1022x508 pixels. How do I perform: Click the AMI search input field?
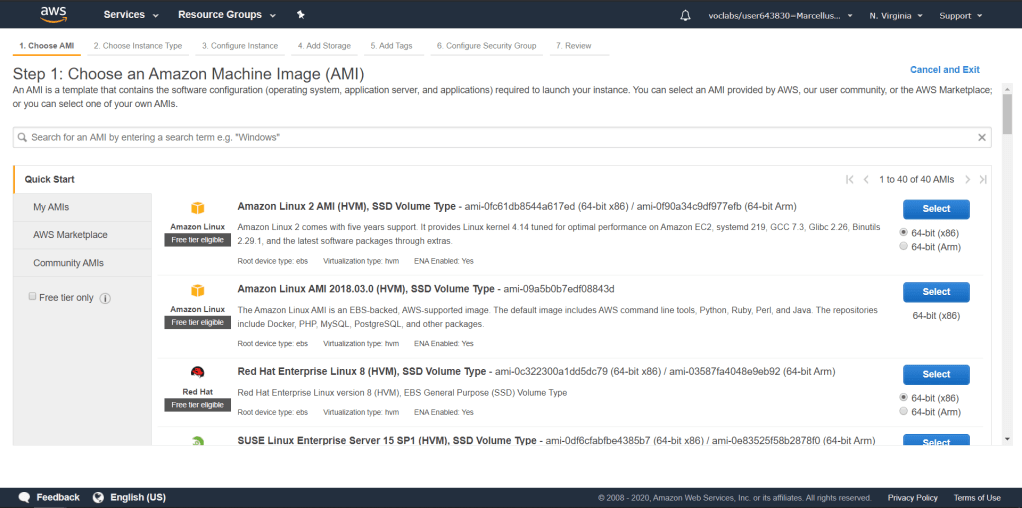(500, 137)
